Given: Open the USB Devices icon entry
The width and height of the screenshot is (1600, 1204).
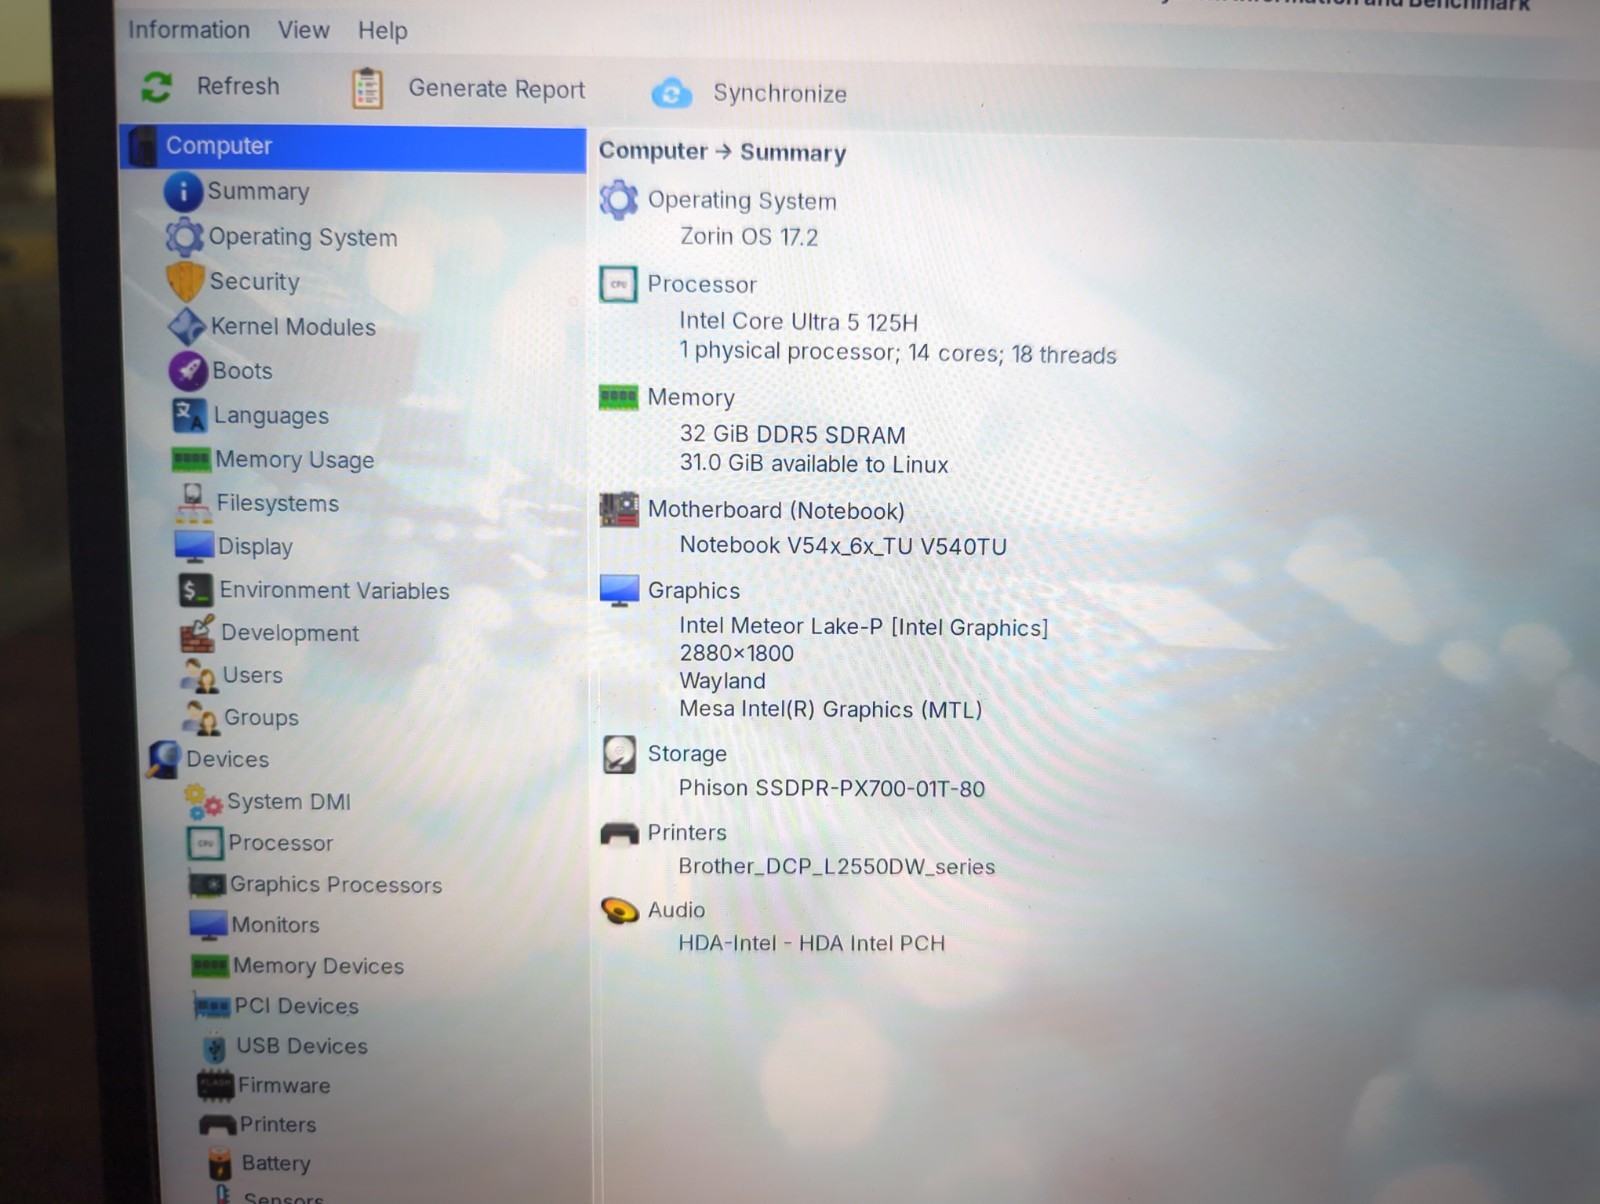Looking at the screenshot, I should [x=215, y=1047].
